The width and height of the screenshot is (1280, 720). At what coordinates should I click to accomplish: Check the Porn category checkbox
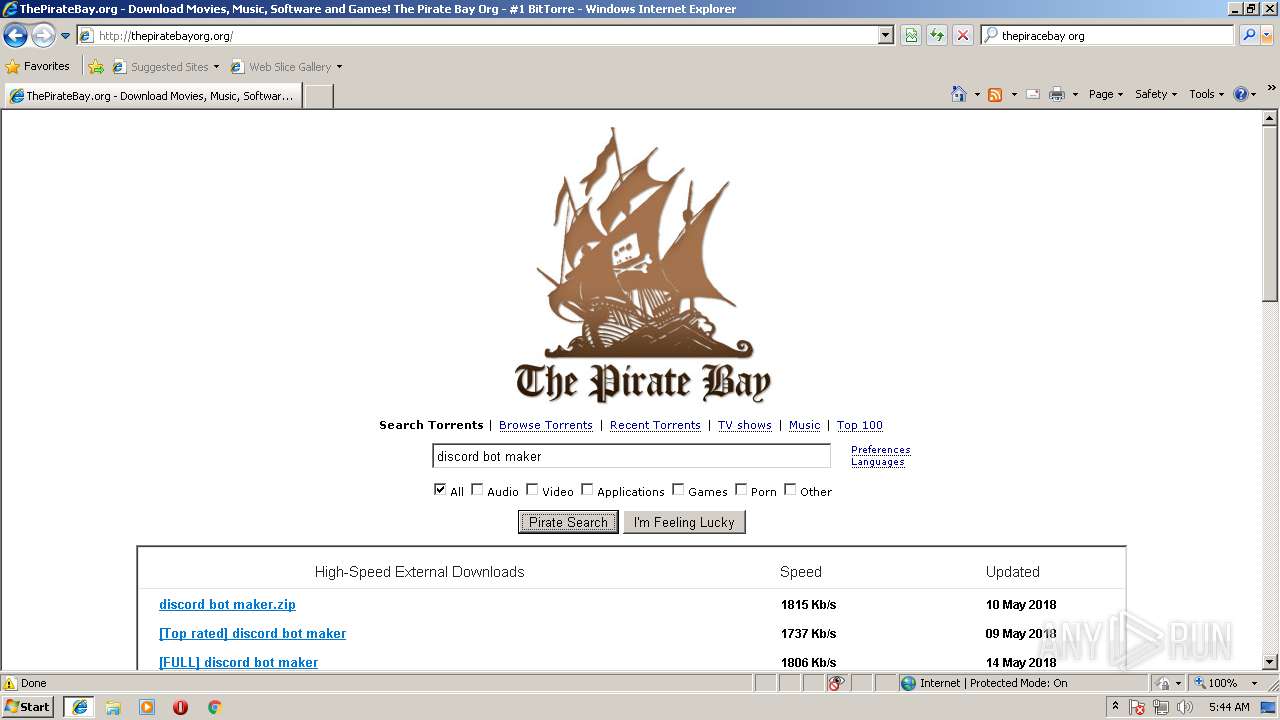(x=741, y=490)
